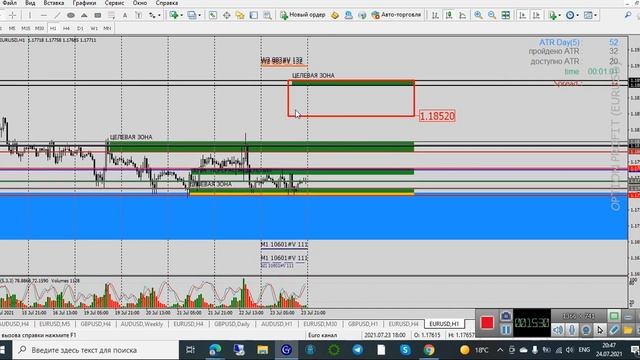Open Telegram from the taskbar
The image size is (640, 360).
(358, 350)
